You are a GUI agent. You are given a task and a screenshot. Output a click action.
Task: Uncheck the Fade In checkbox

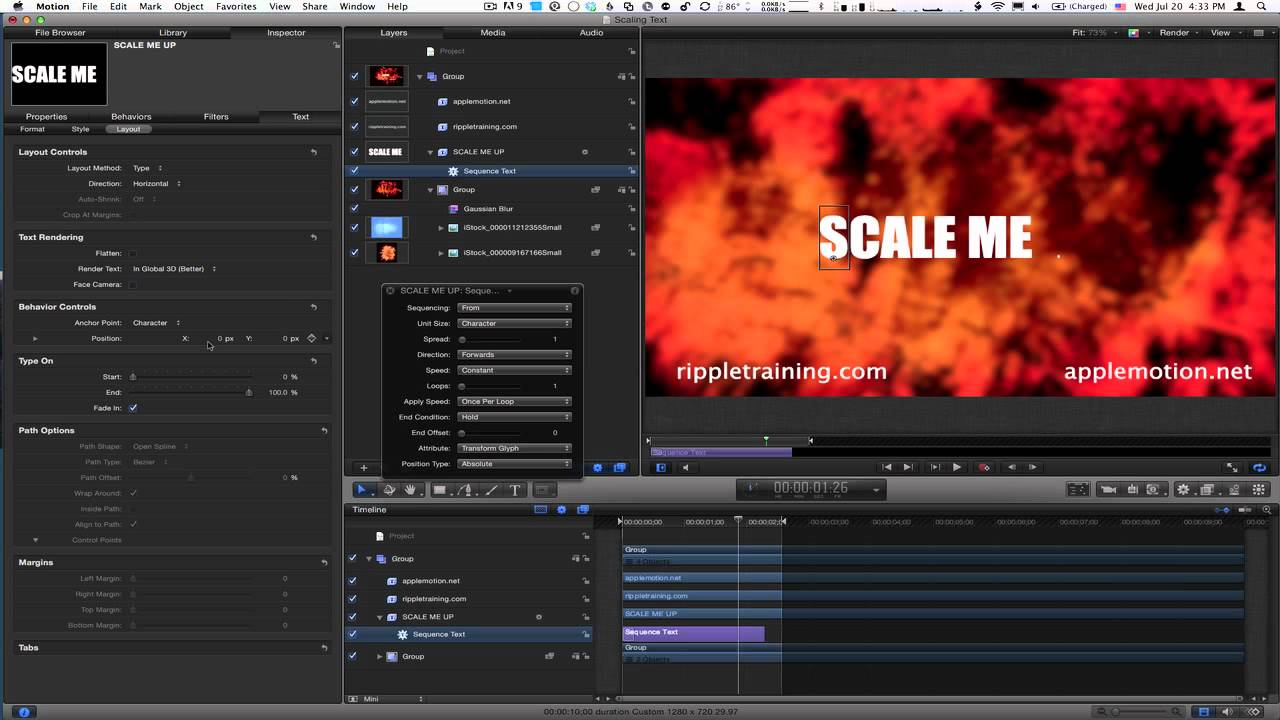(x=133, y=408)
